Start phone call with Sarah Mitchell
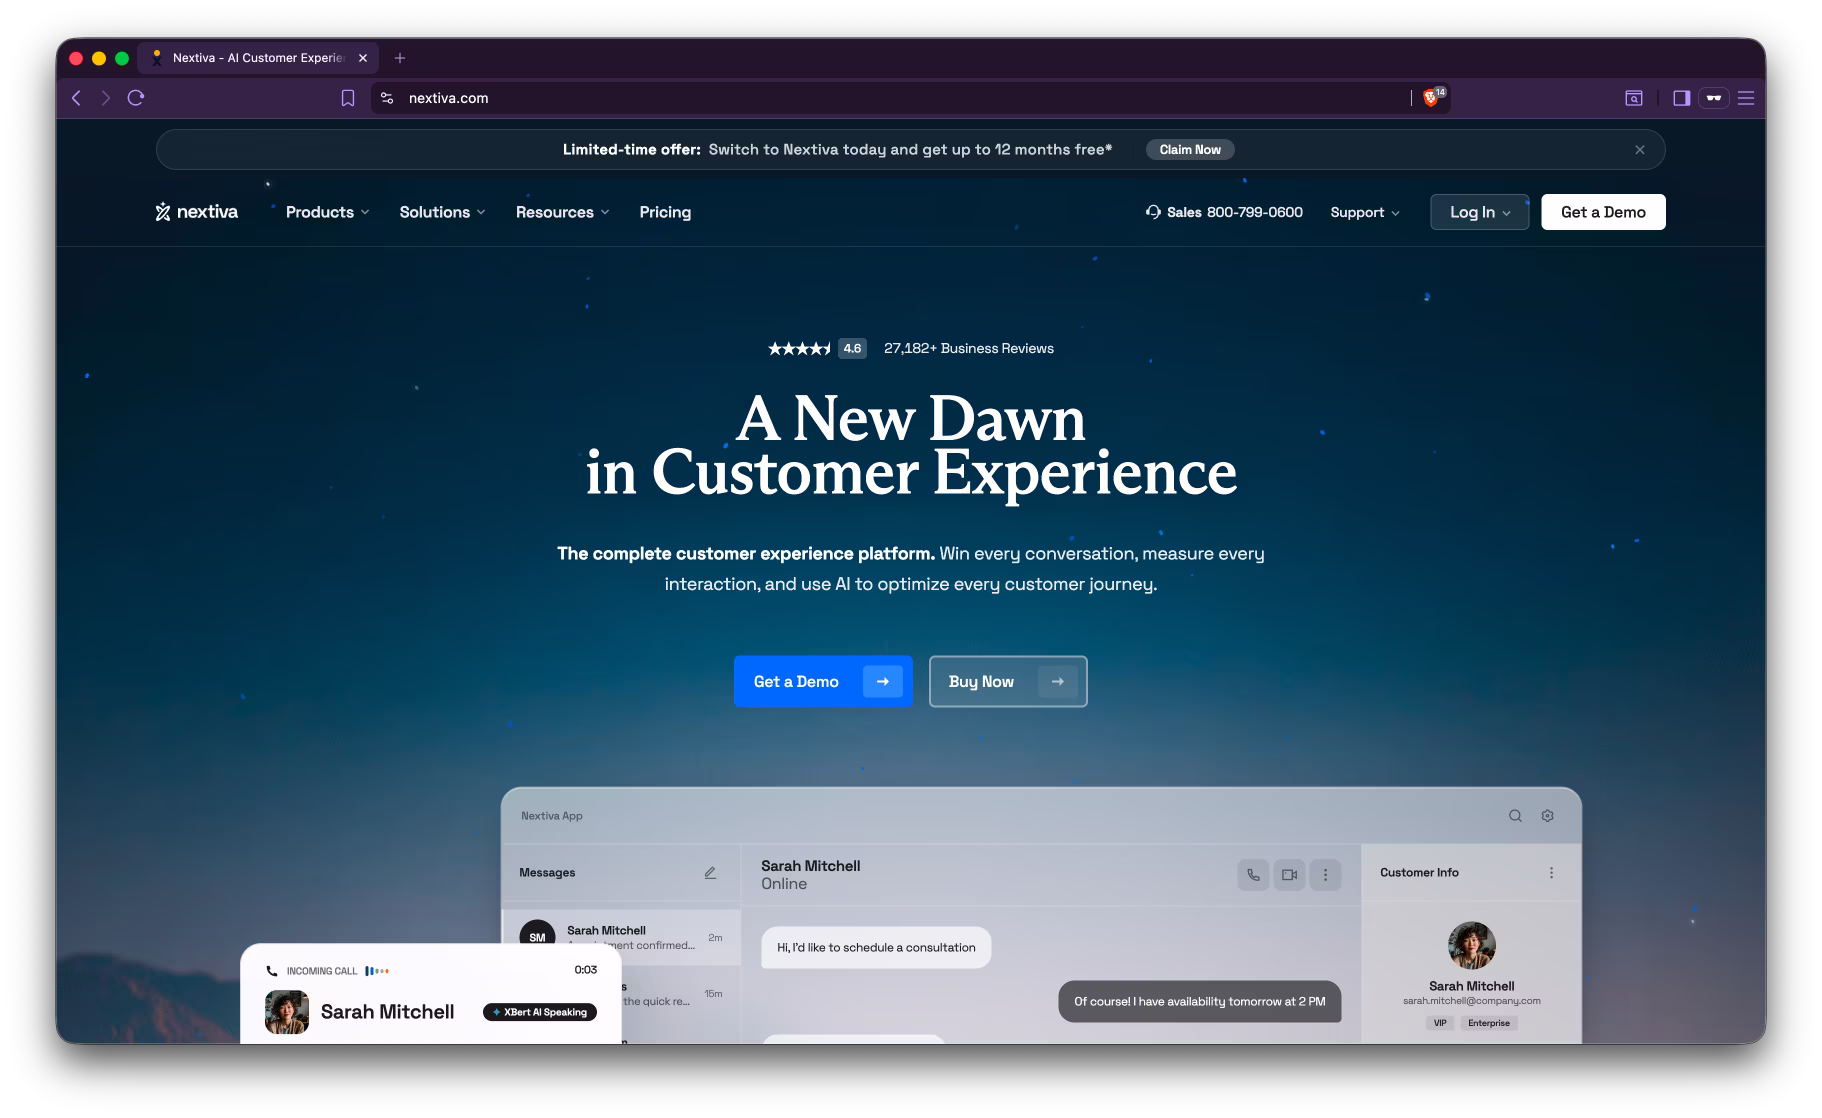Image resolution: width=1822 pixels, height=1118 pixels. (x=1253, y=874)
